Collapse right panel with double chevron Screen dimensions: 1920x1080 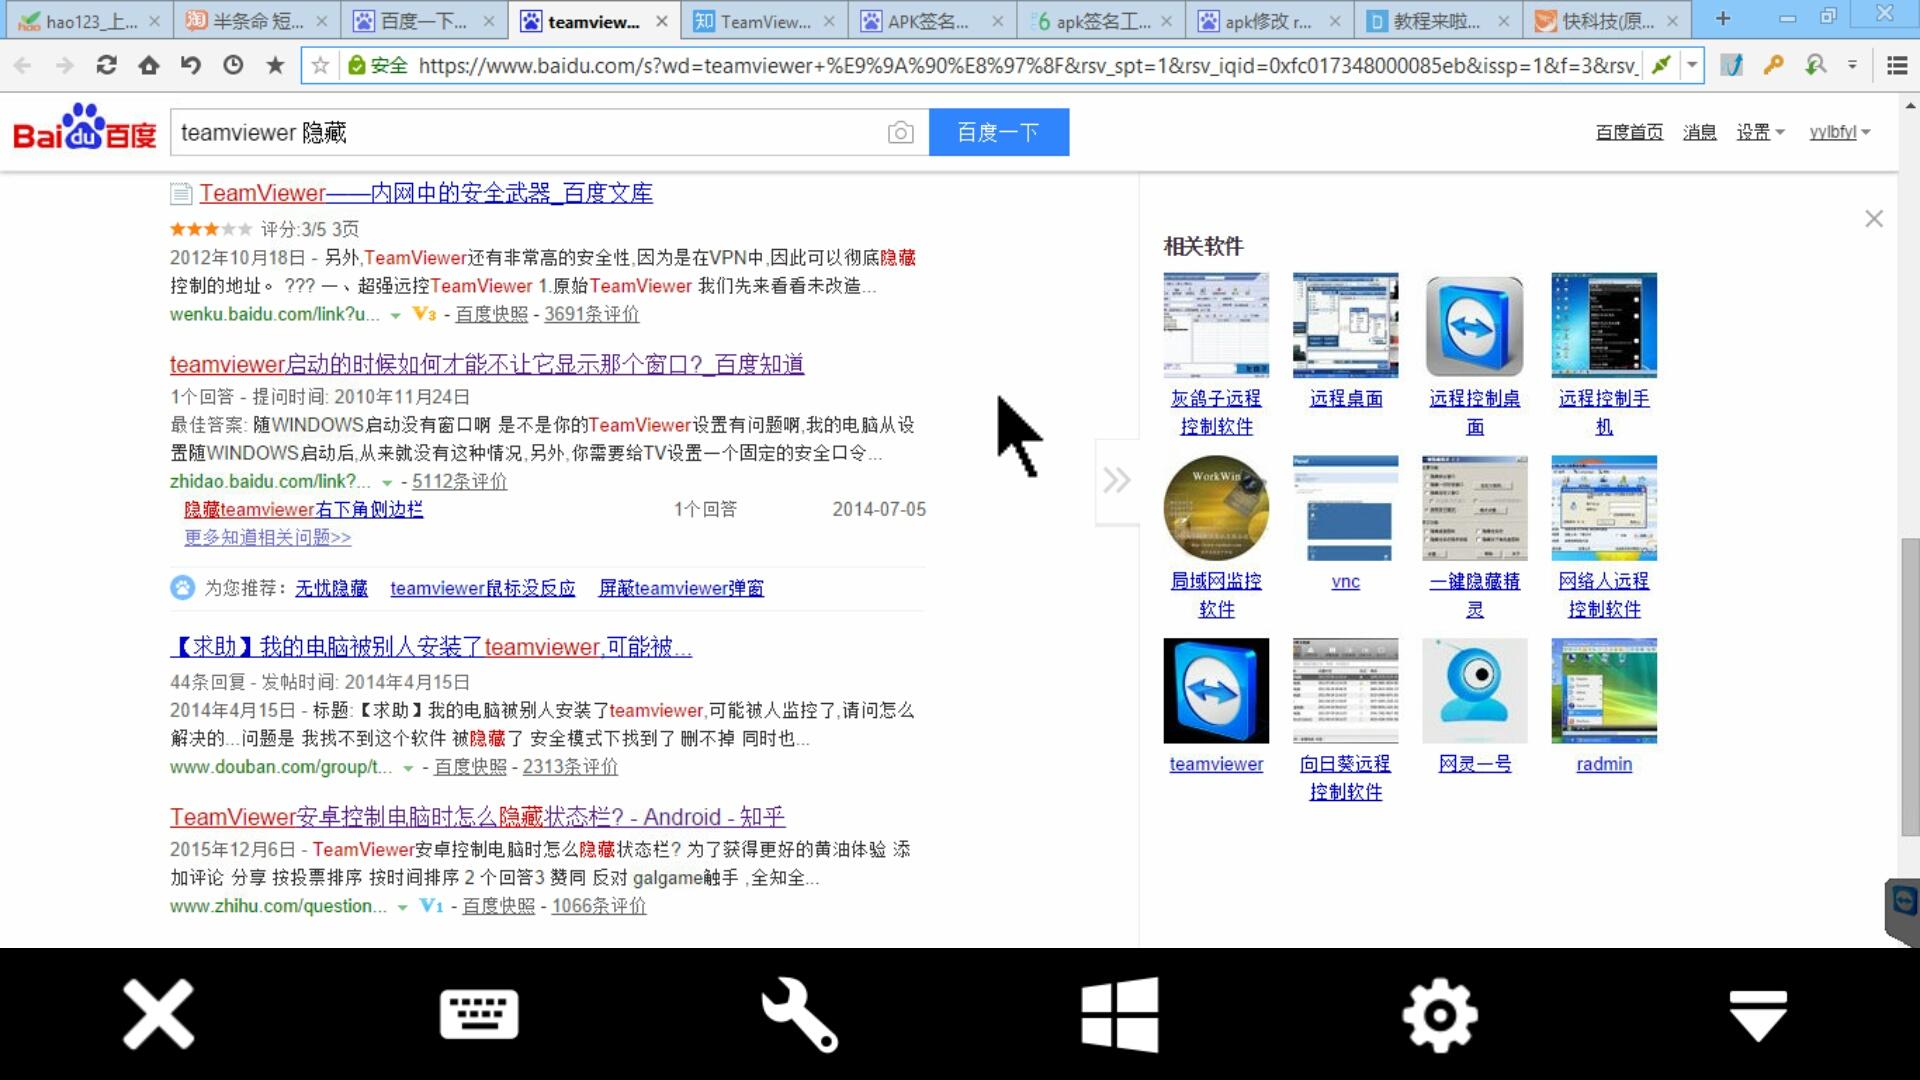1117,480
